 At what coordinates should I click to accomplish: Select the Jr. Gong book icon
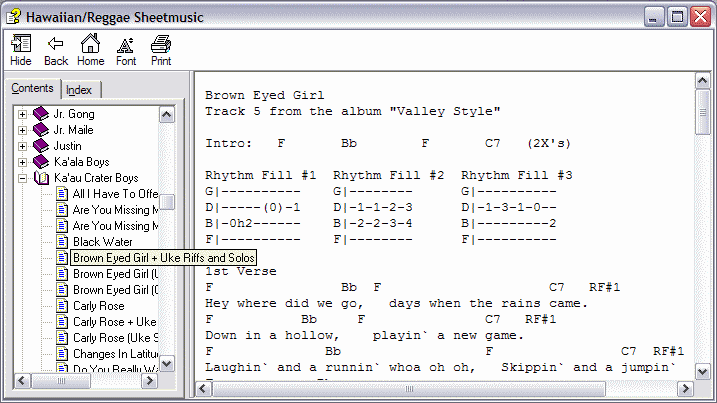[41, 113]
